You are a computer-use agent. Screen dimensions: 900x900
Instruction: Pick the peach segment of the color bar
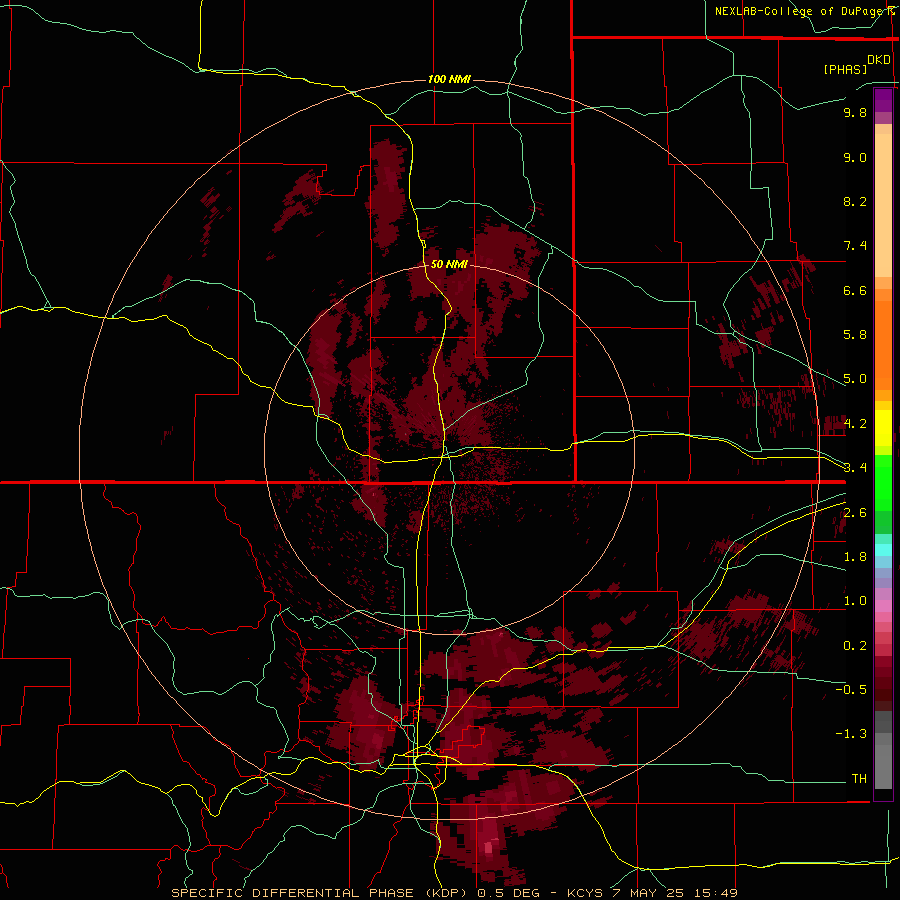pos(883,207)
